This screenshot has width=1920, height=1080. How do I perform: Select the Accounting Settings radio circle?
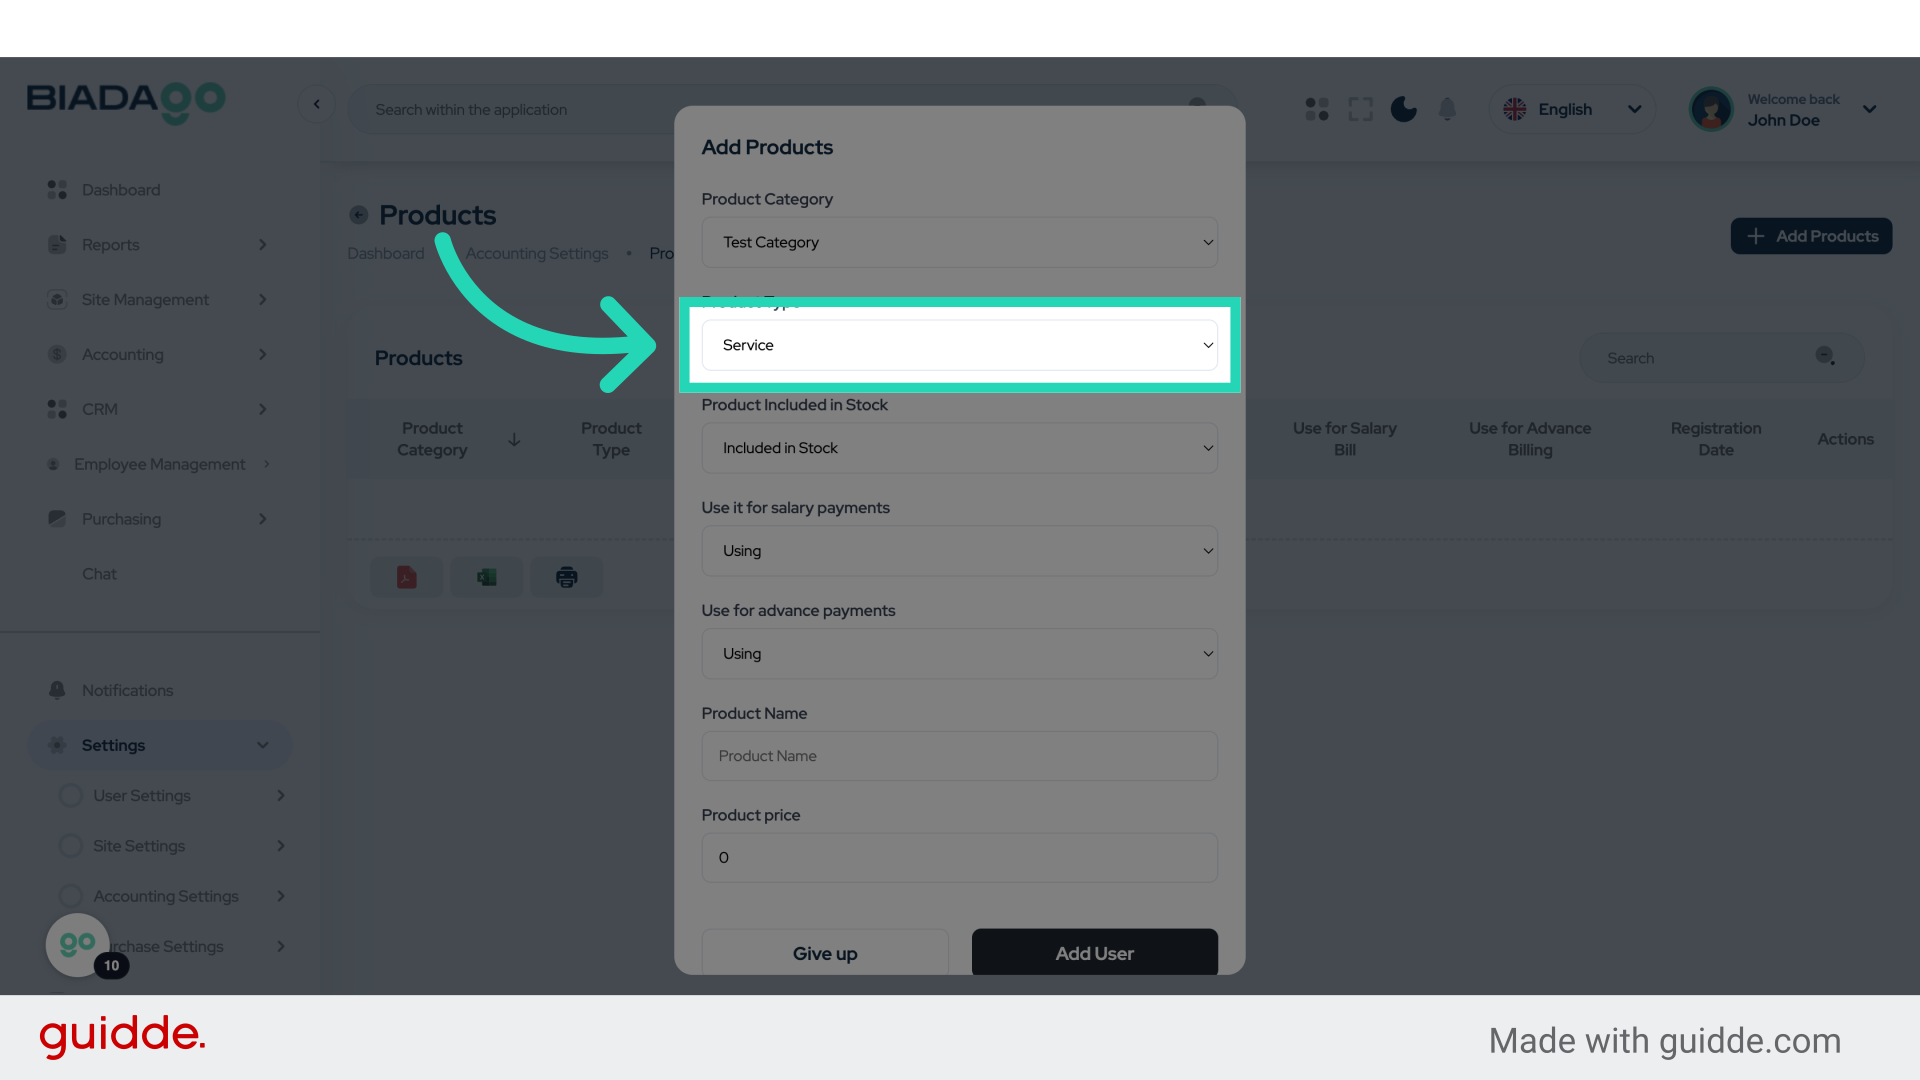71,896
